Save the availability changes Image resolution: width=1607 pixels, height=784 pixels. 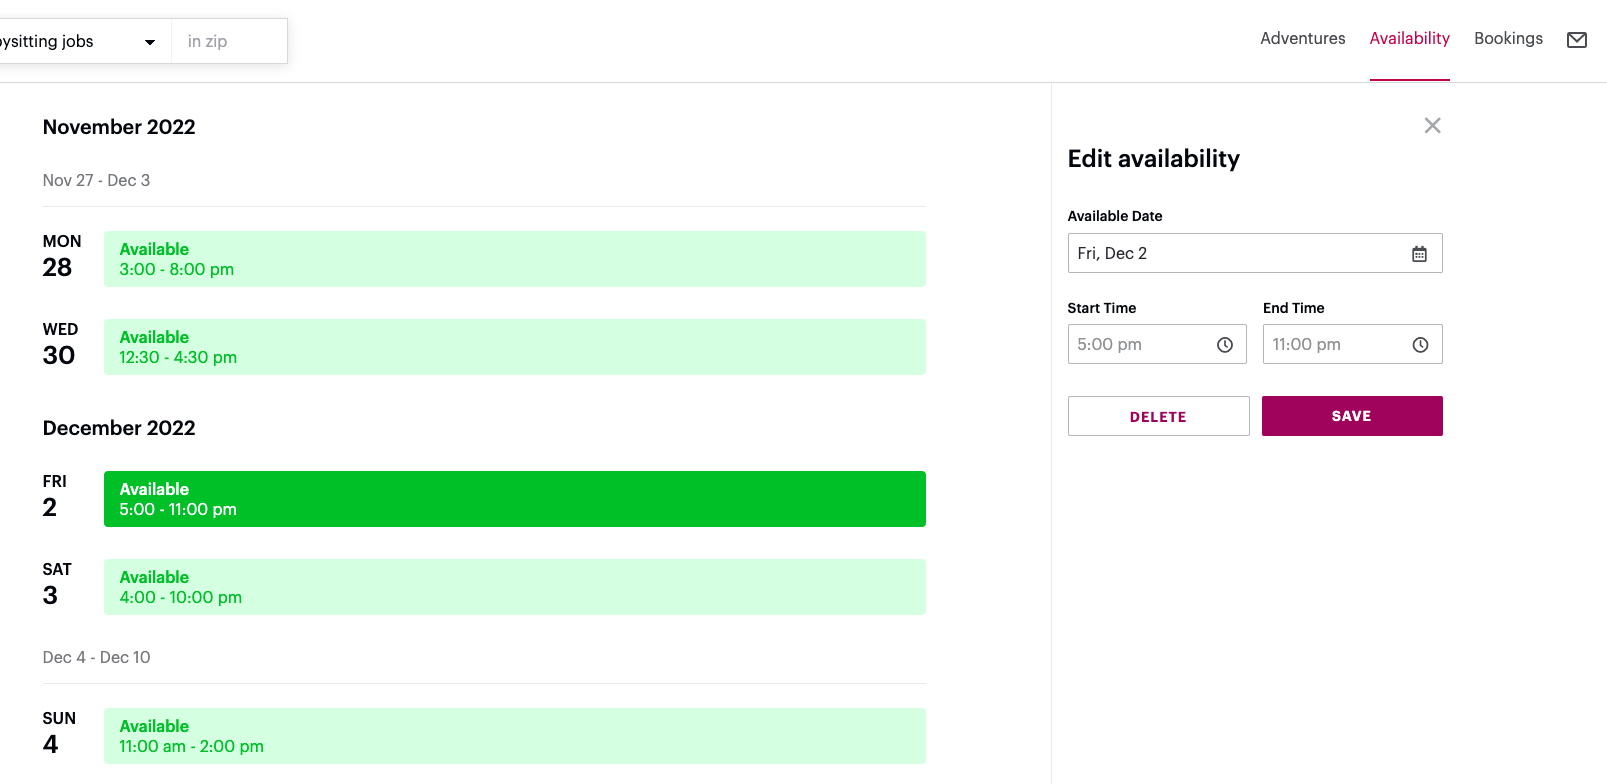coord(1352,416)
